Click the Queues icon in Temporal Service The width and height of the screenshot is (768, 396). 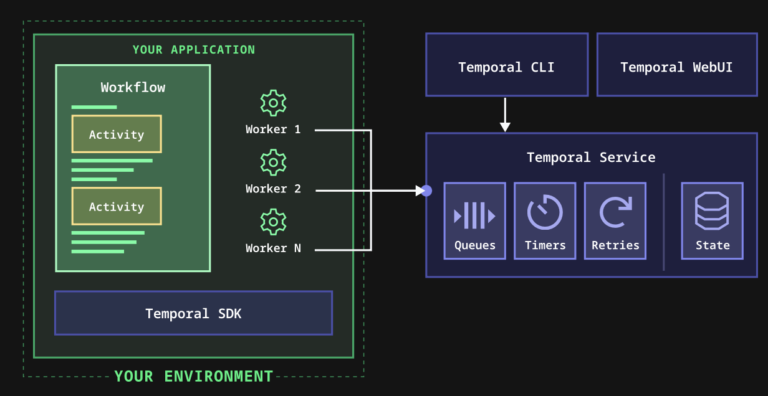pyautogui.click(x=475, y=216)
